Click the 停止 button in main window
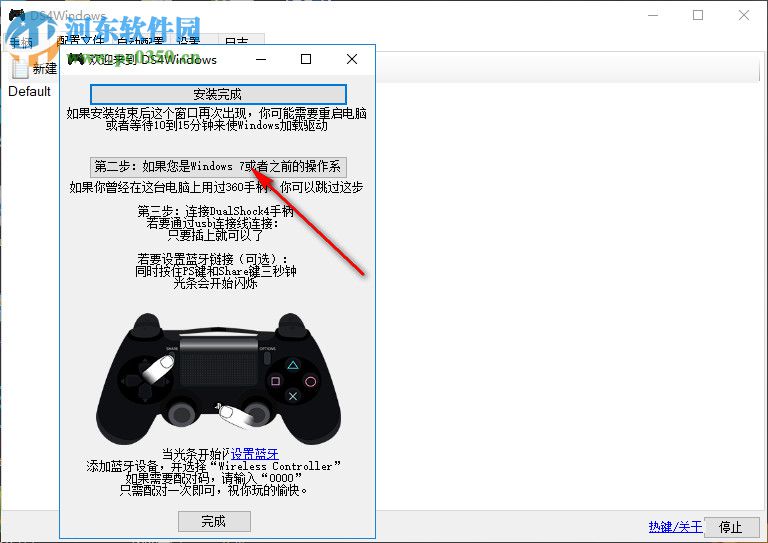The image size is (768, 543). 730,527
